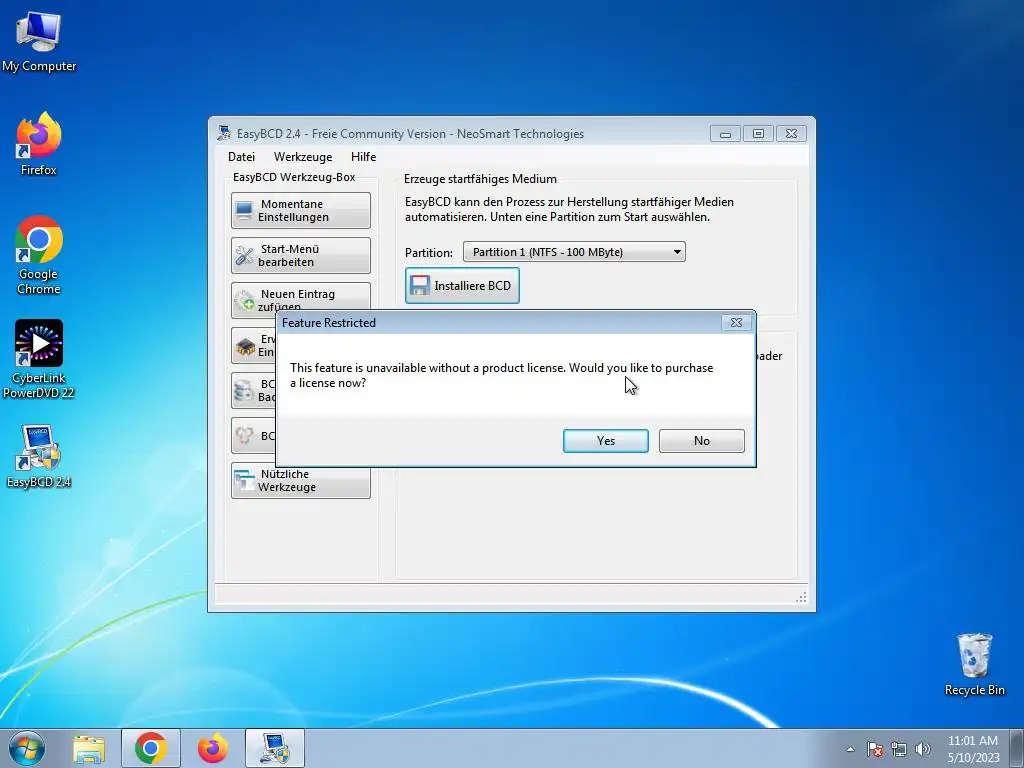Open My Computer desktop icon
This screenshot has width=1024, height=768.
[x=39, y=40]
